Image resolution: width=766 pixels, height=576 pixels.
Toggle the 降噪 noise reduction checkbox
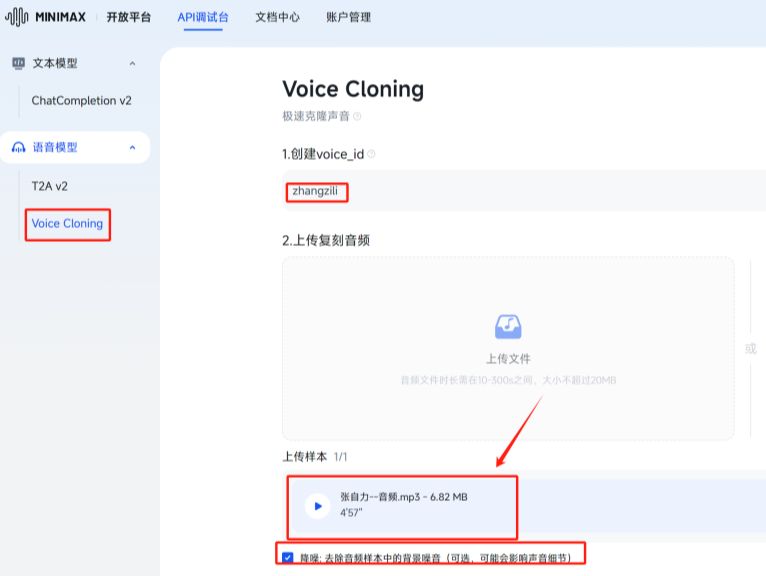[288, 556]
